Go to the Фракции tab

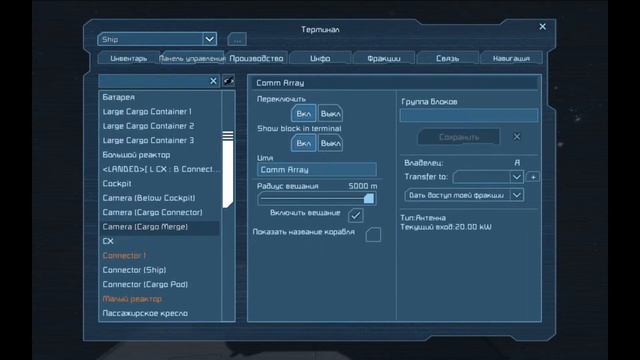pyautogui.click(x=384, y=58)
